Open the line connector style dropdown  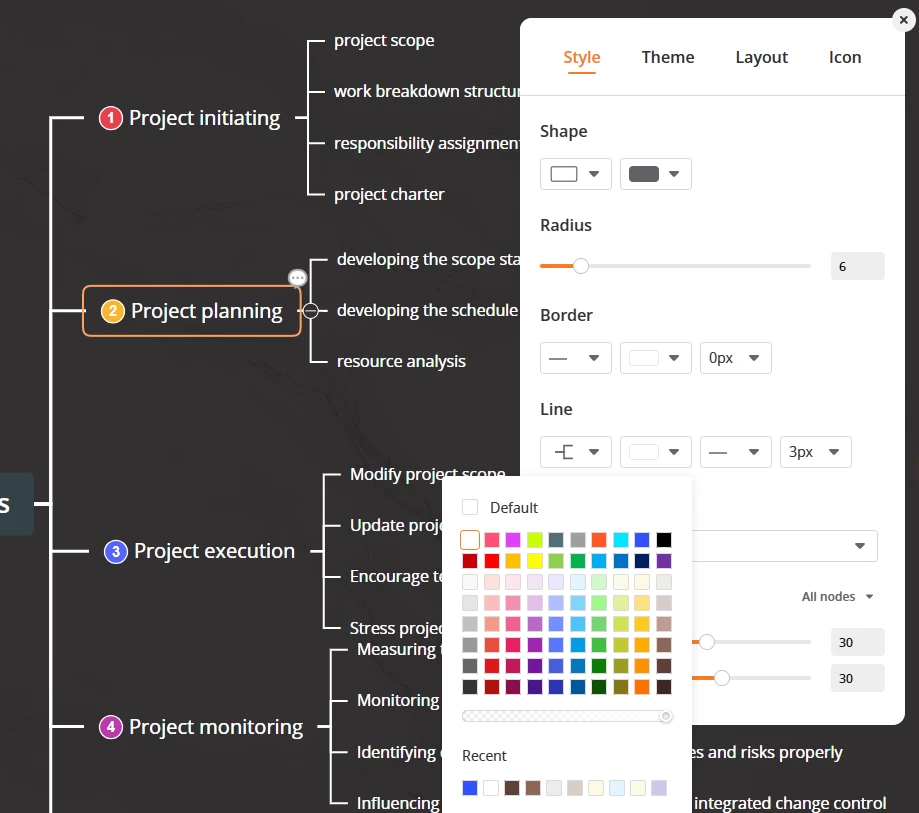(x=576, y=452)
